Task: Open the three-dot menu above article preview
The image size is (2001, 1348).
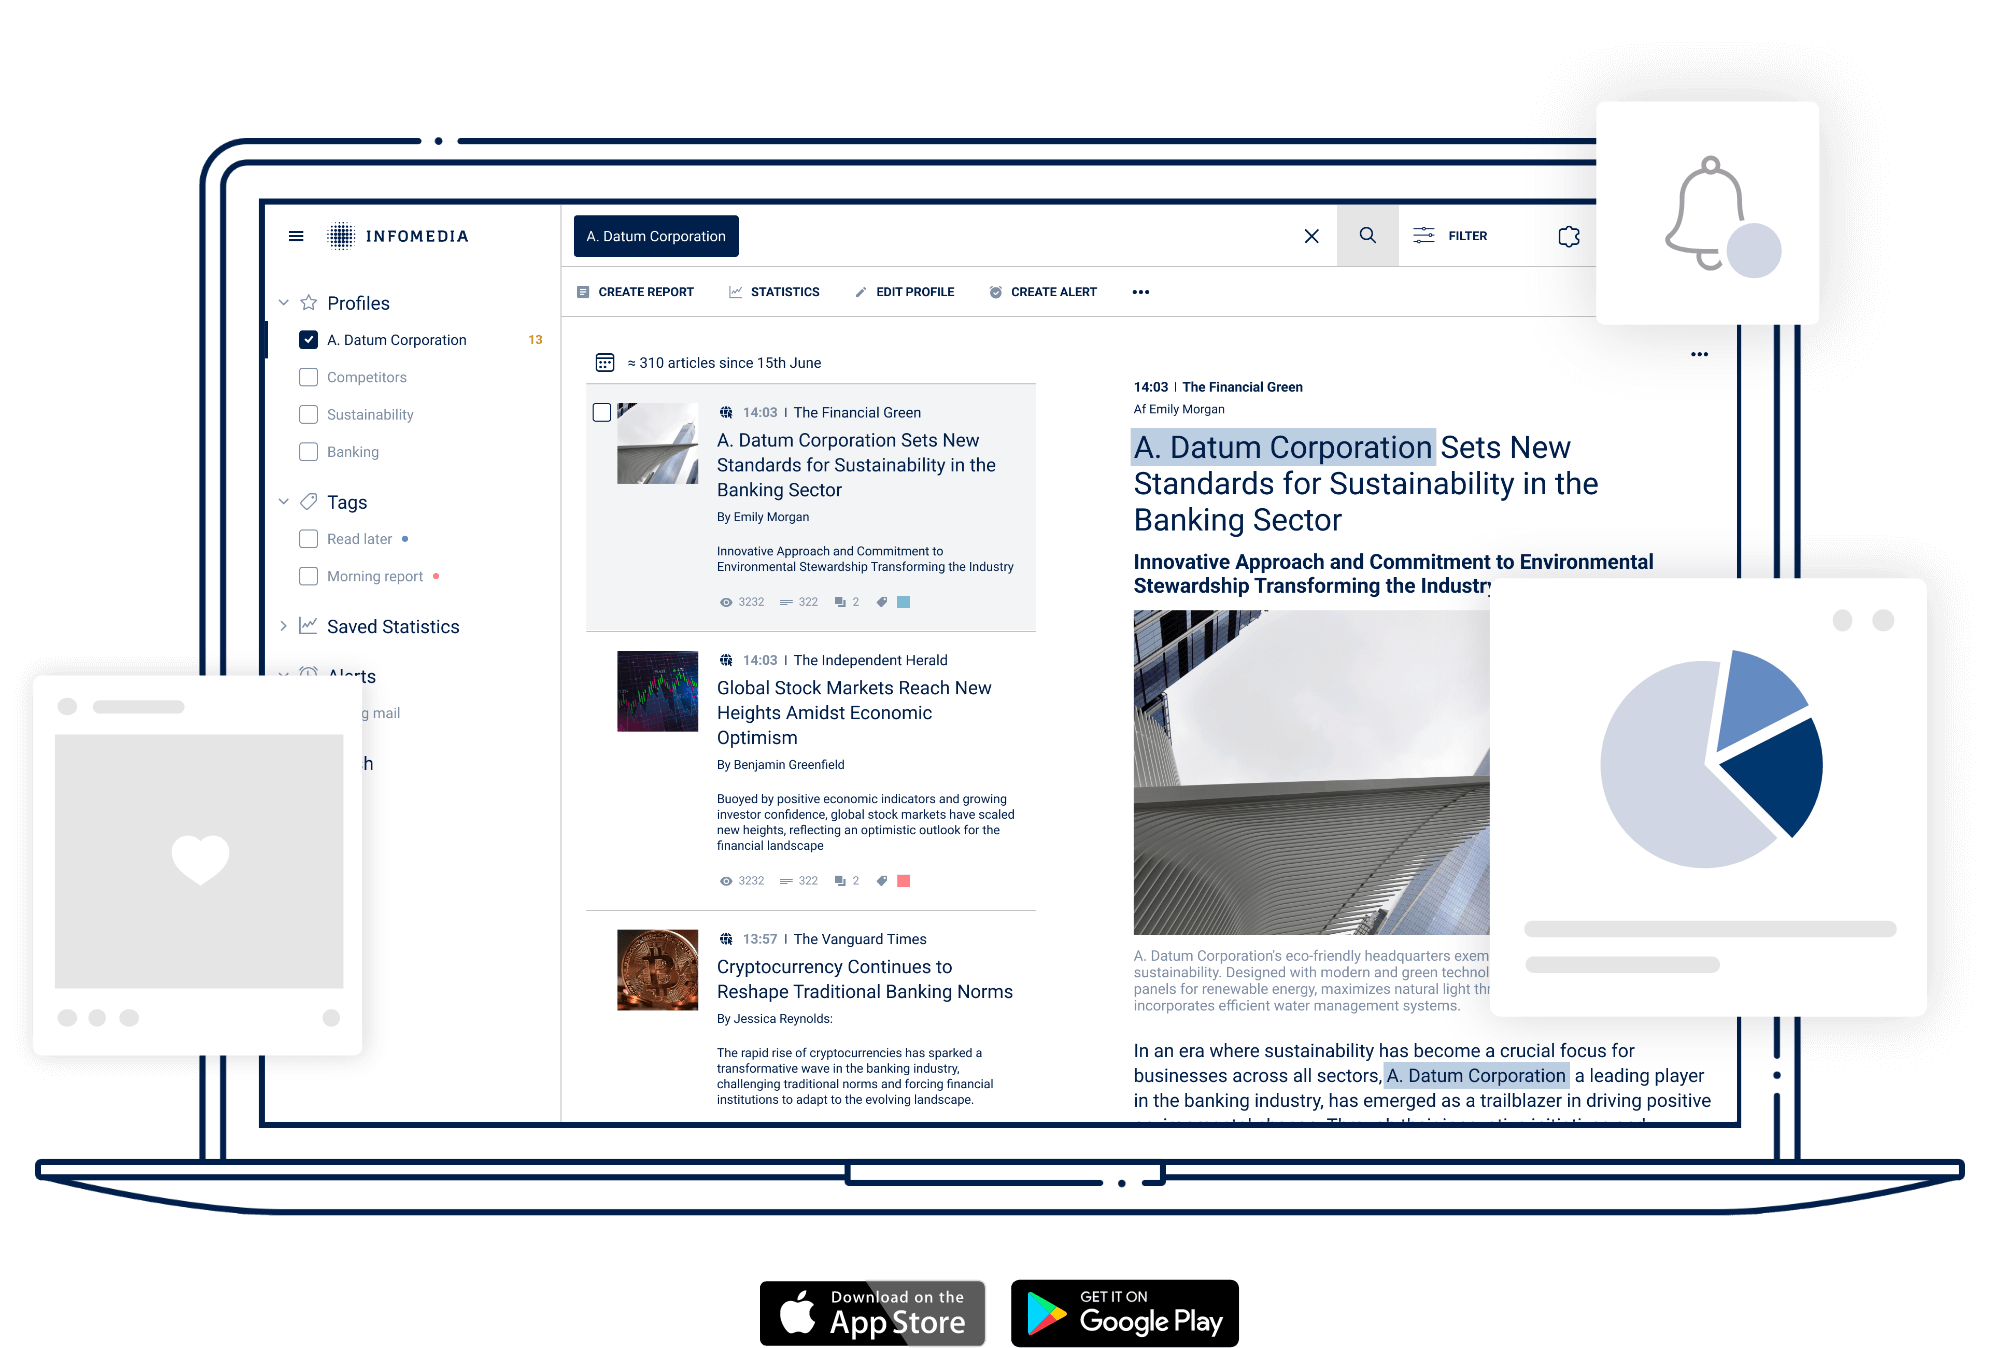Action: pyautogui.click(x=1699, y=354)
